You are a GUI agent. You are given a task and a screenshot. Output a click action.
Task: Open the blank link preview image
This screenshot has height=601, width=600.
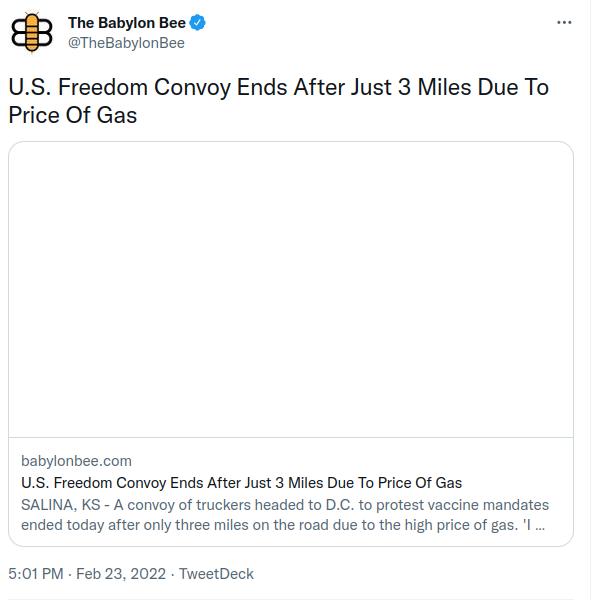pos(291,289)
